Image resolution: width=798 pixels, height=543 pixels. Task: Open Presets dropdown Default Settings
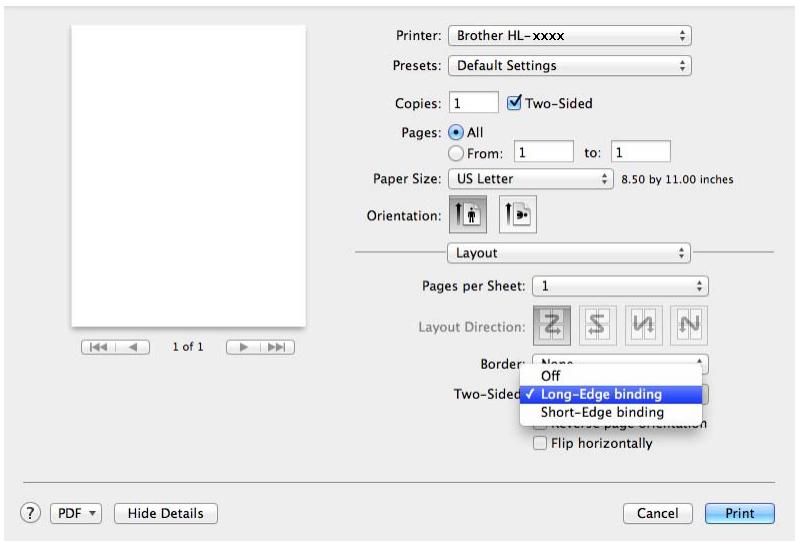(x=569, y=66)
